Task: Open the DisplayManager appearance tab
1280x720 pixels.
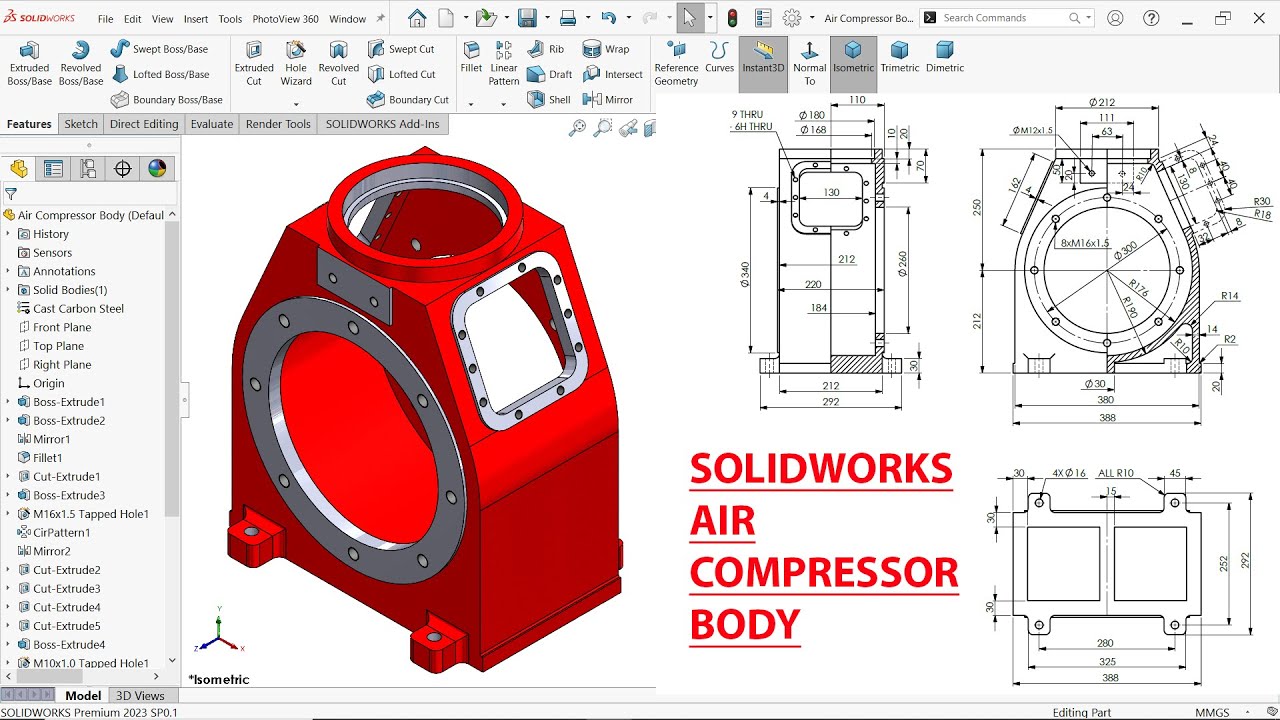Action: click(x=157, y=169)
